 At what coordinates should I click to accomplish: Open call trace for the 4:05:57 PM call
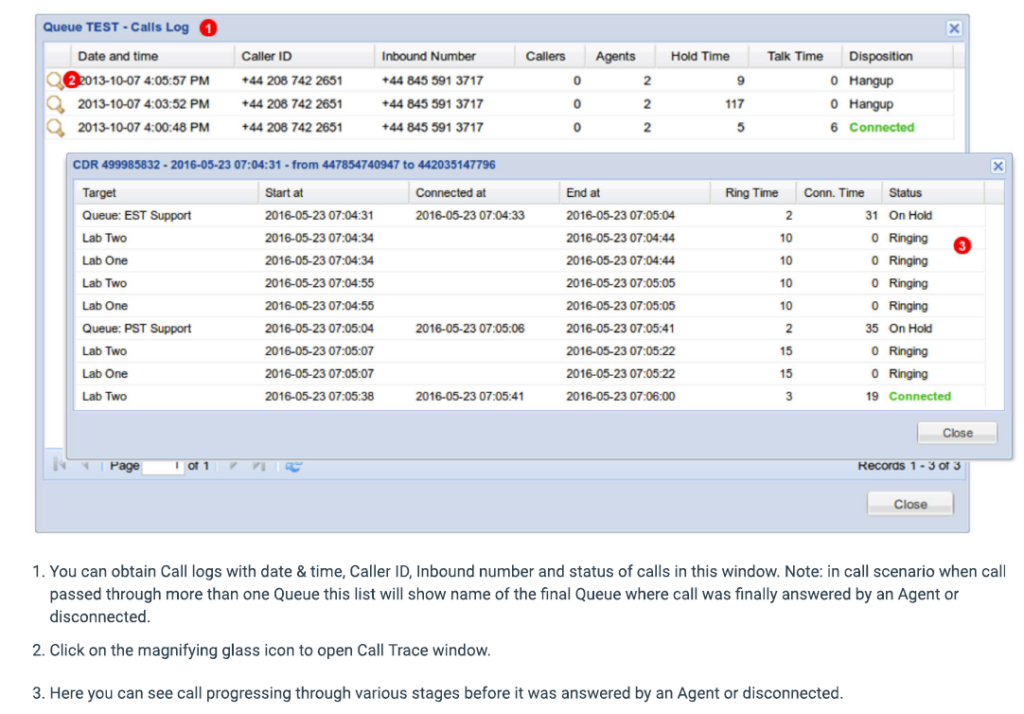[55, 80]
